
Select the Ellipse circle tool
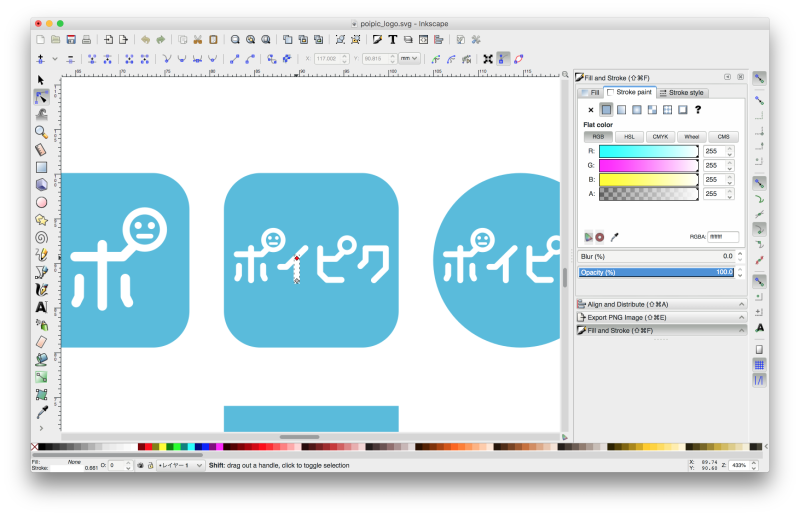[41, 203]
